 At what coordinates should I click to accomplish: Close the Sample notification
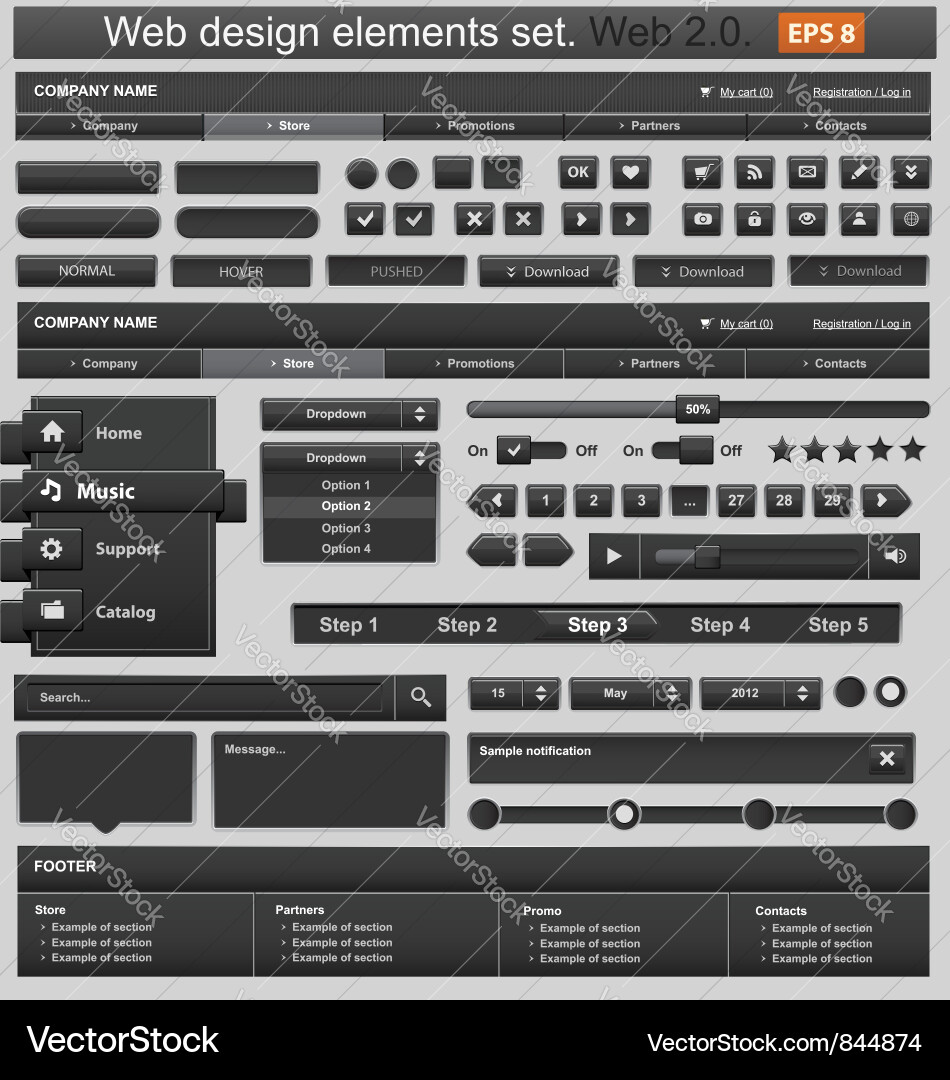click(887, 758)
